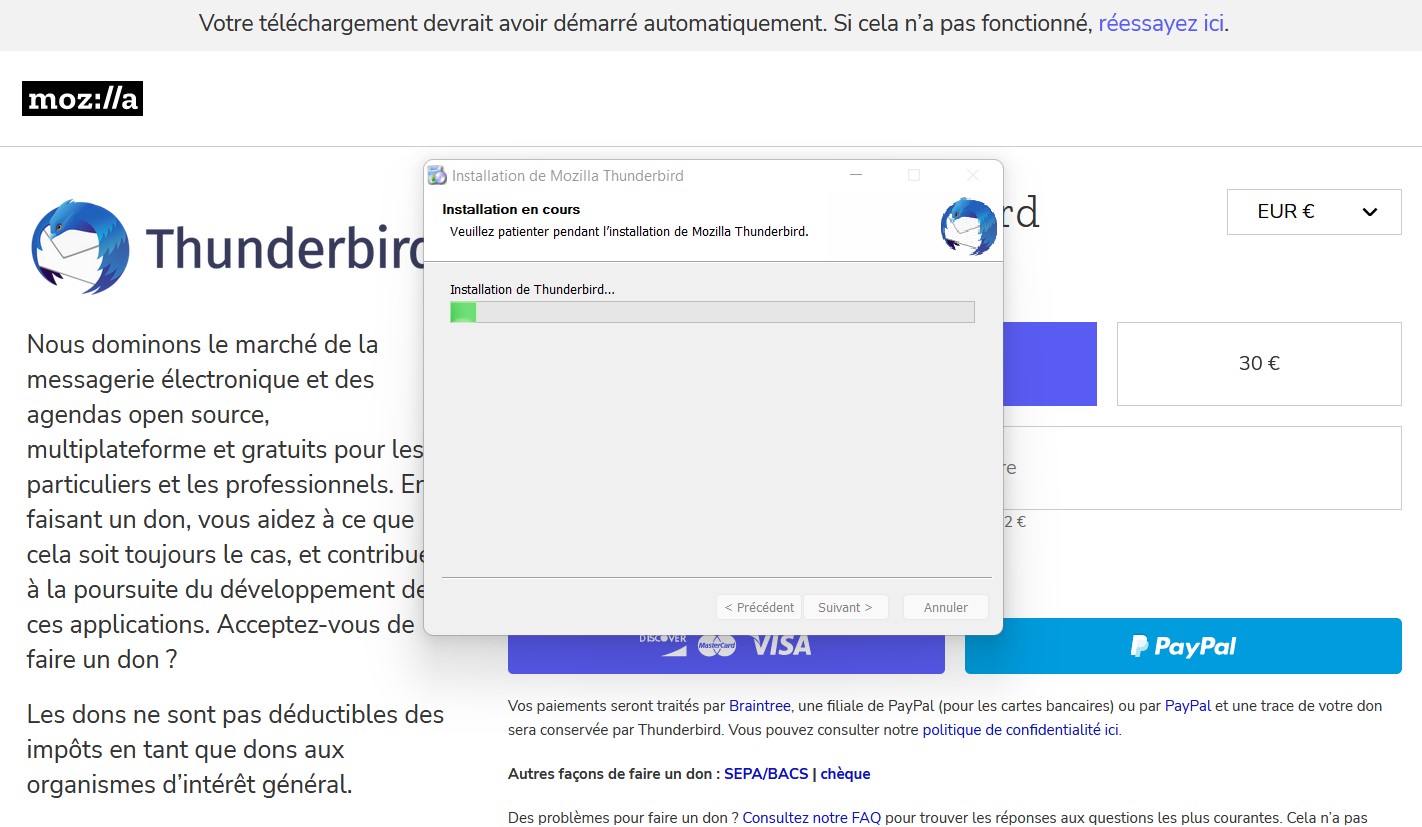This screenshot has width=1422, height=827.
Task: Click the Thunderbird logo in the installer header
Action: pos(968,226)
